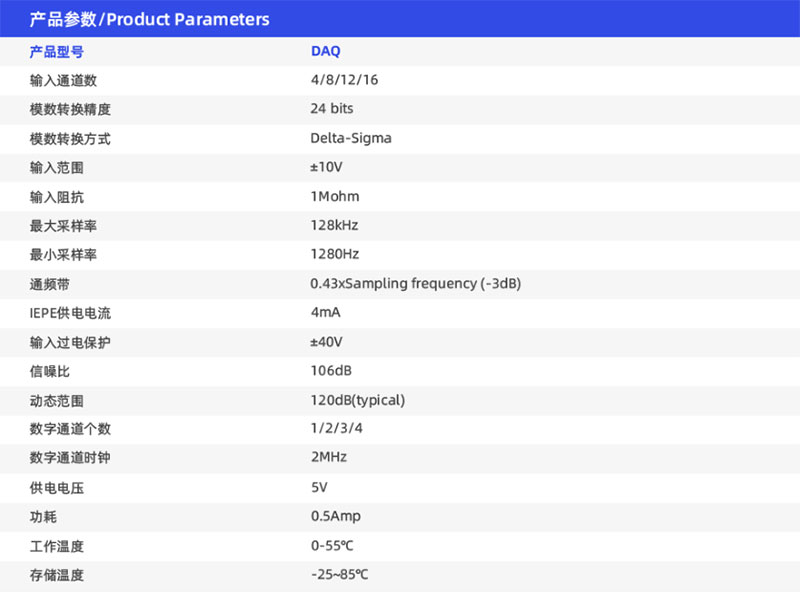Select the 0.5Amp power consumption value

click(336, 517)
